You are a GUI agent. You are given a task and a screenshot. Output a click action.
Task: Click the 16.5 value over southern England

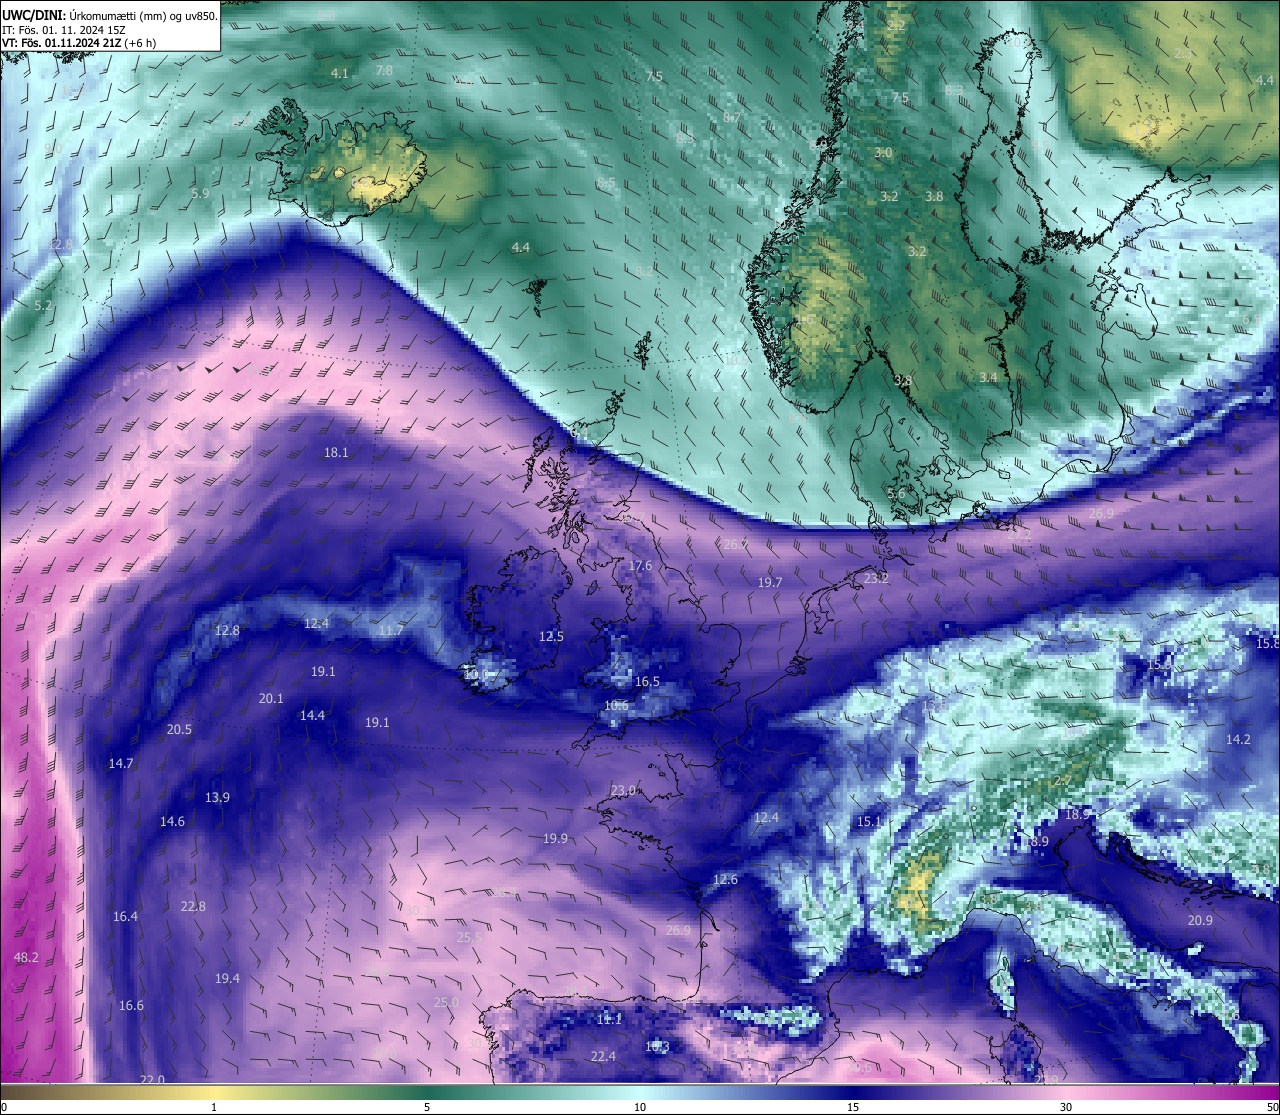tap(647, 682)
